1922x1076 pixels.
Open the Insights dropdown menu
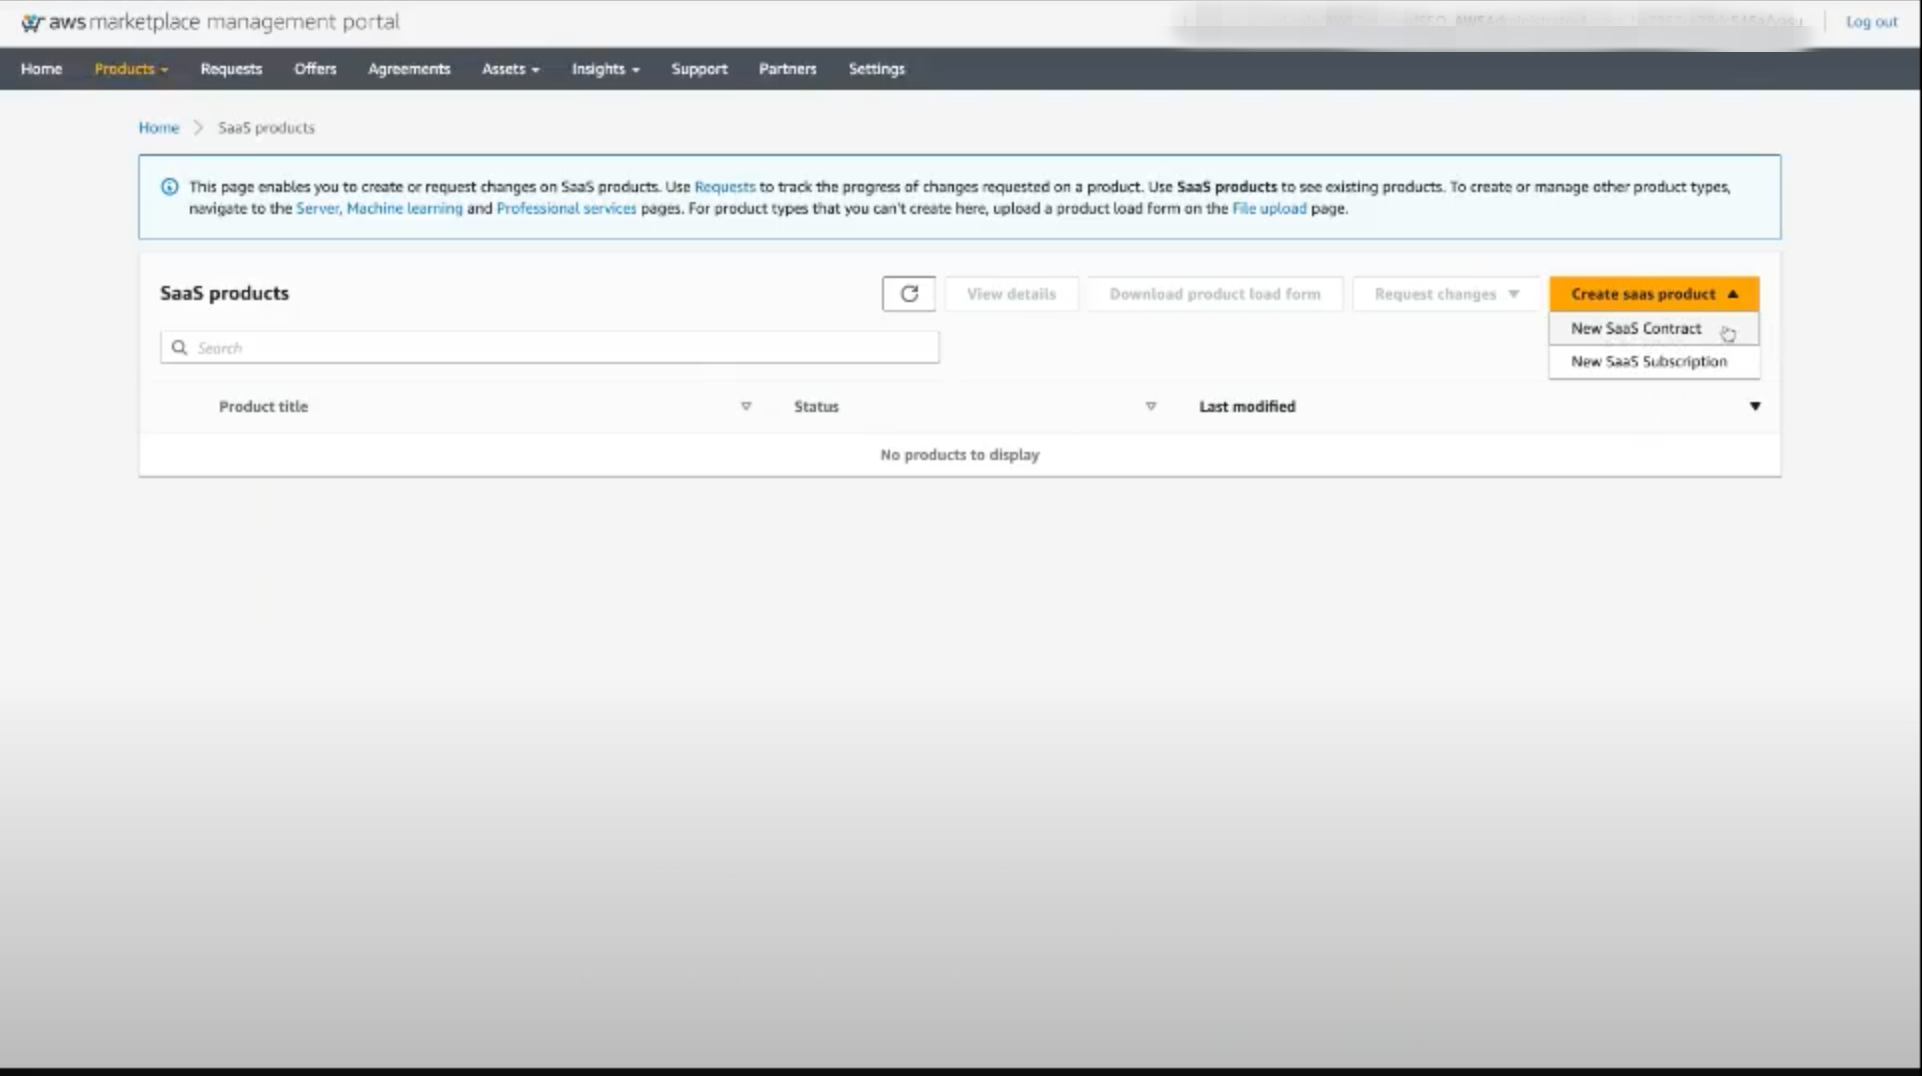(606, 69)
